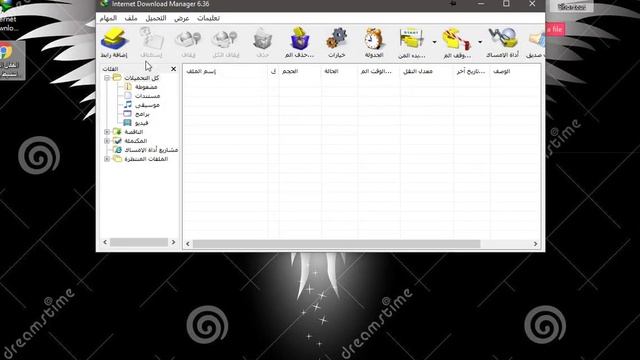Click the Start Queue folder icon
This screenshot has height=360, width=640.
(x=411, y=39)
